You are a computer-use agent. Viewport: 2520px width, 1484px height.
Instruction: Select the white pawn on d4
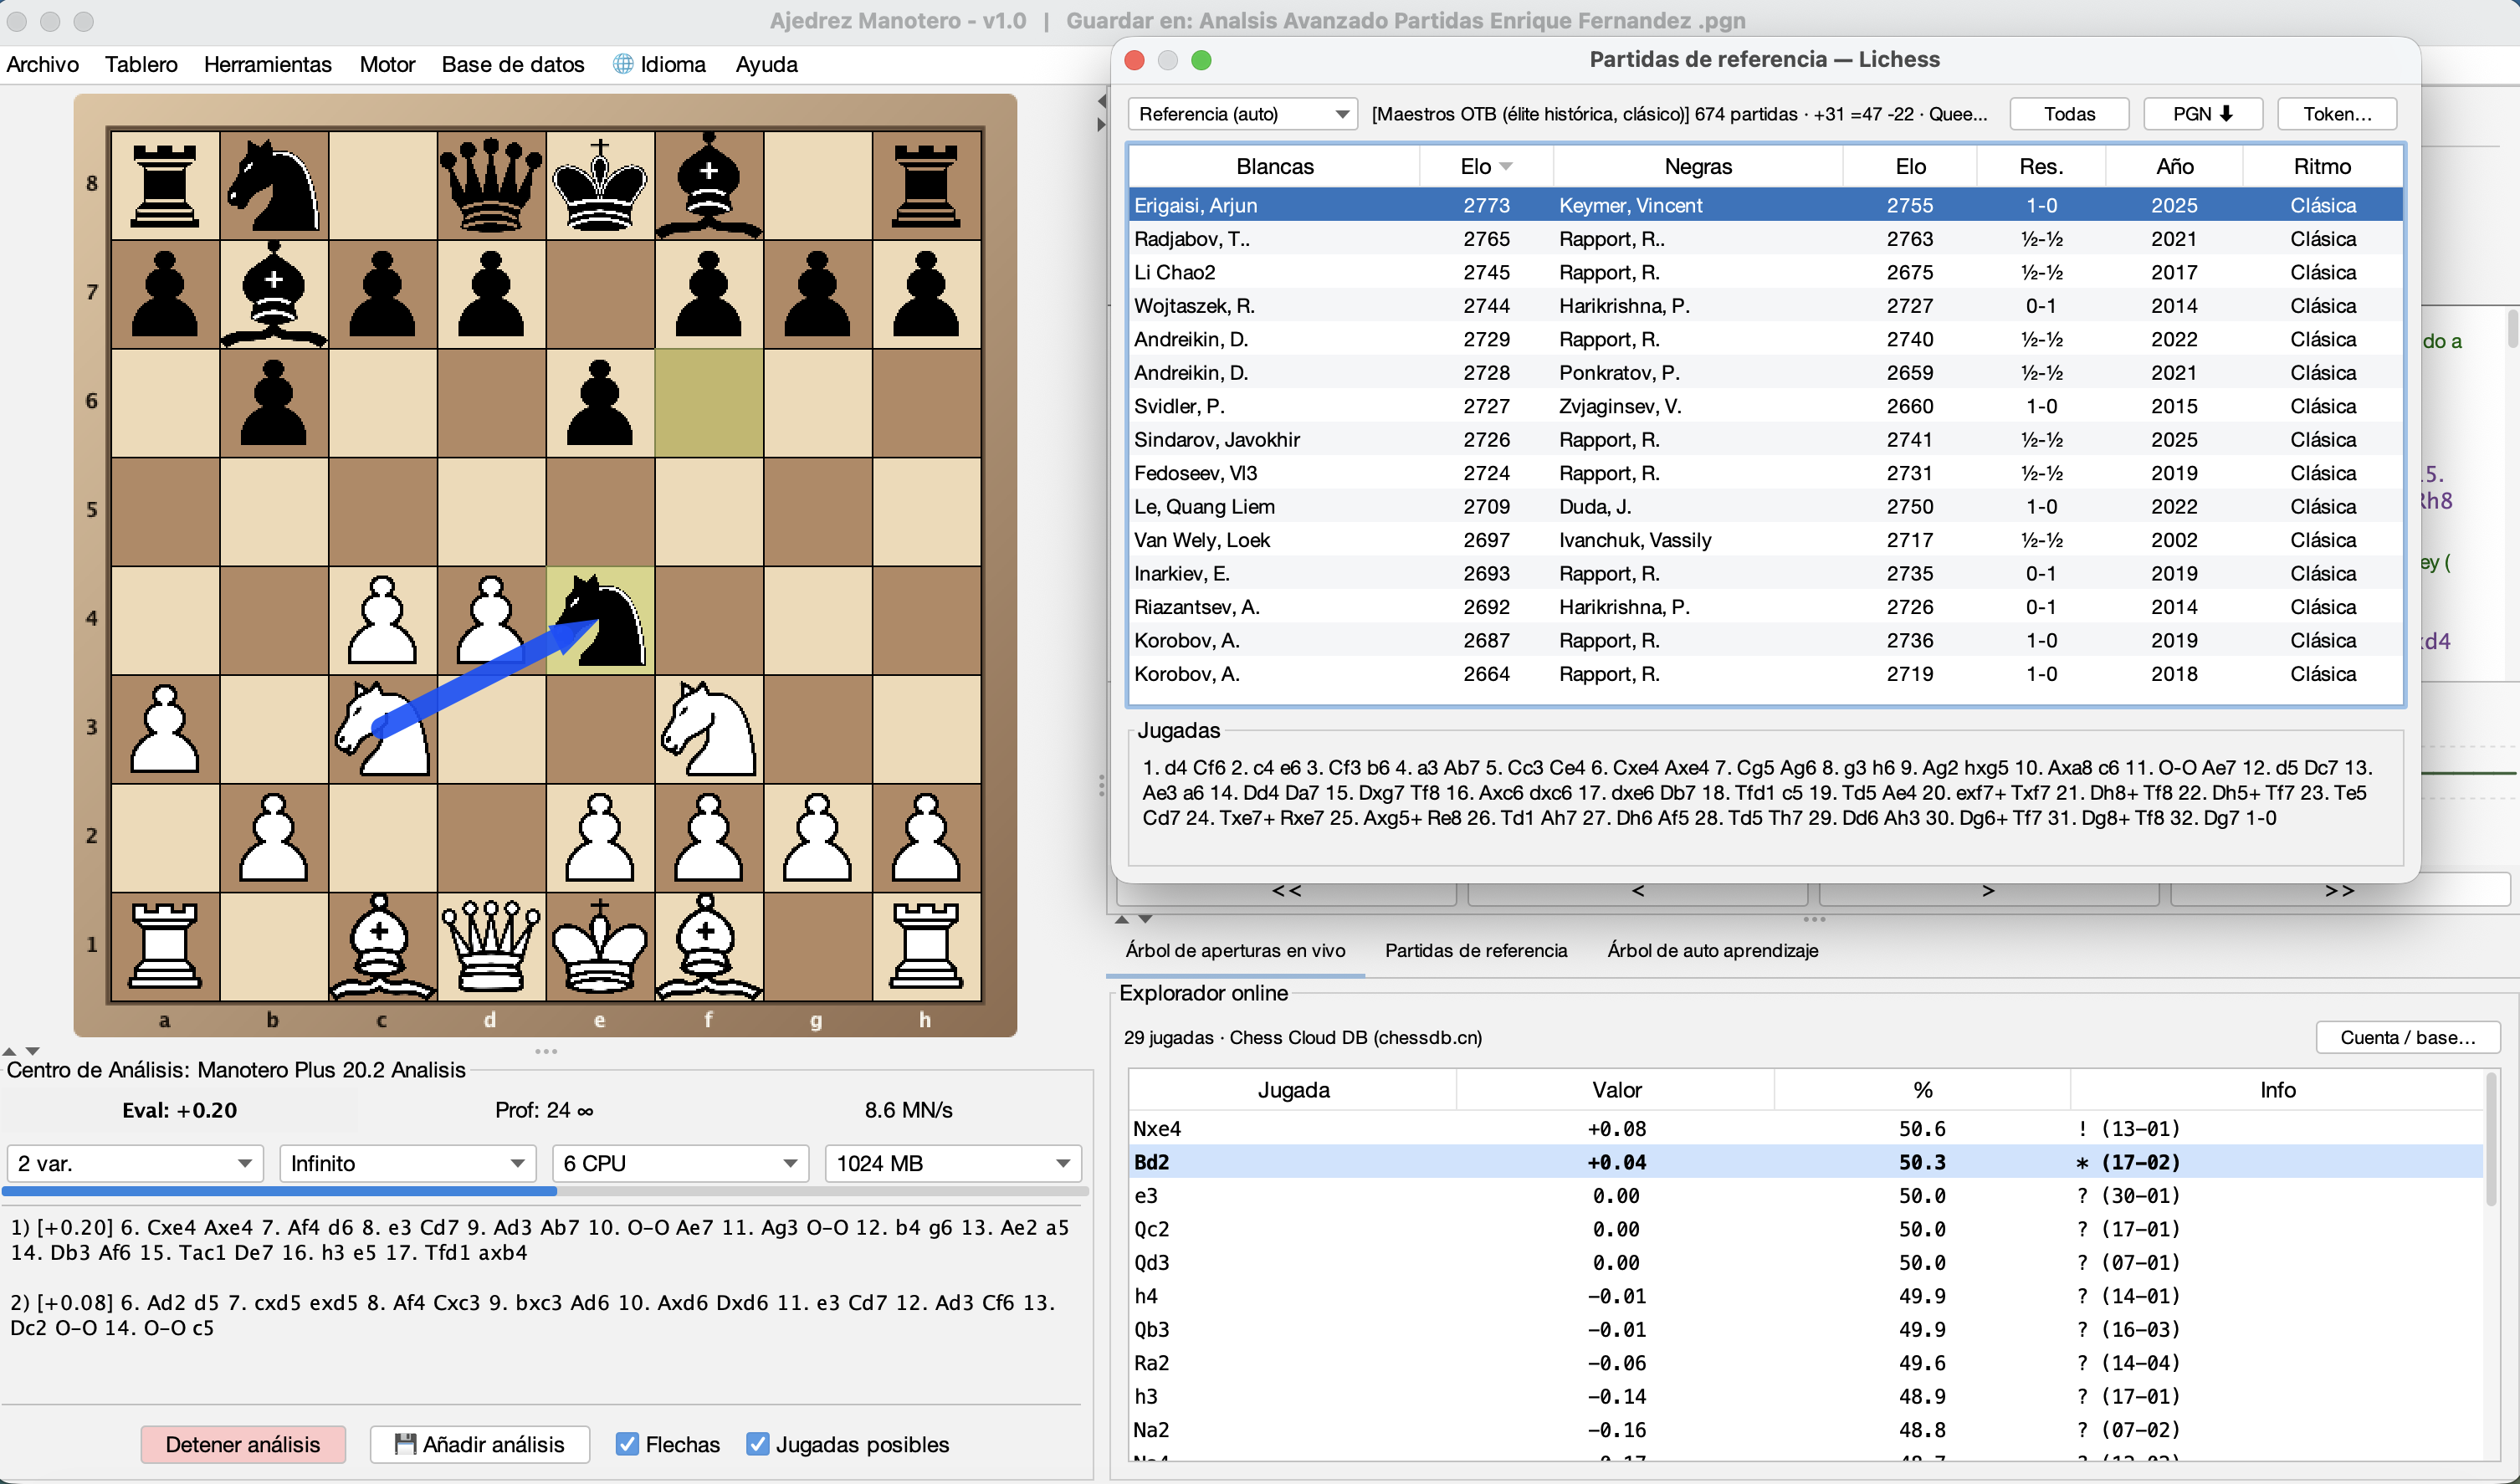tap(490, 620)
